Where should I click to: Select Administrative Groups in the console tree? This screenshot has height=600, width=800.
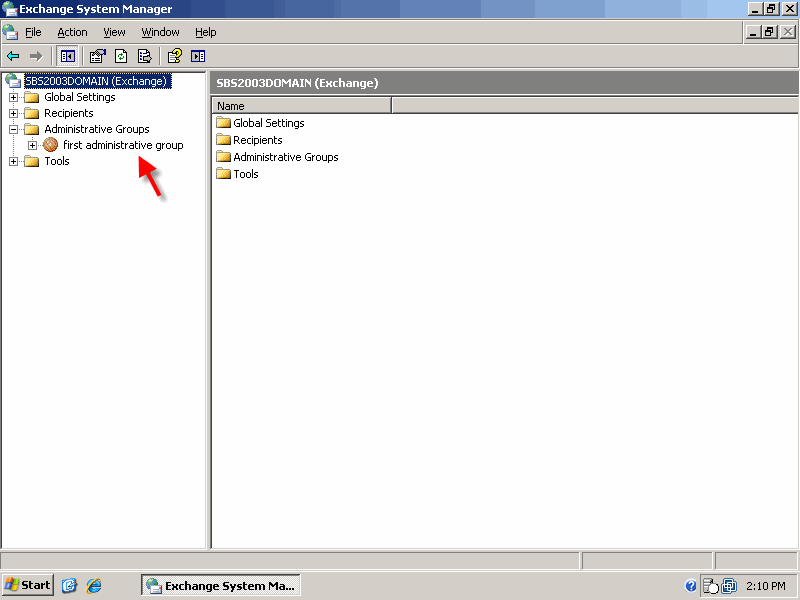[97, 129]
